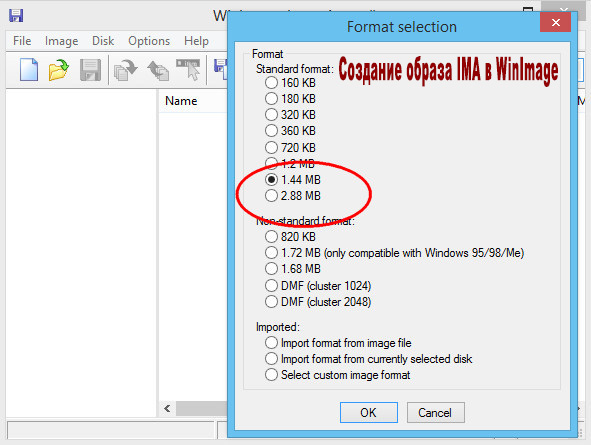The height and width of the screenshot is (445, 591).
Task: Choose DMF (cluster 1024) format
Action: [x=318, y=286]
